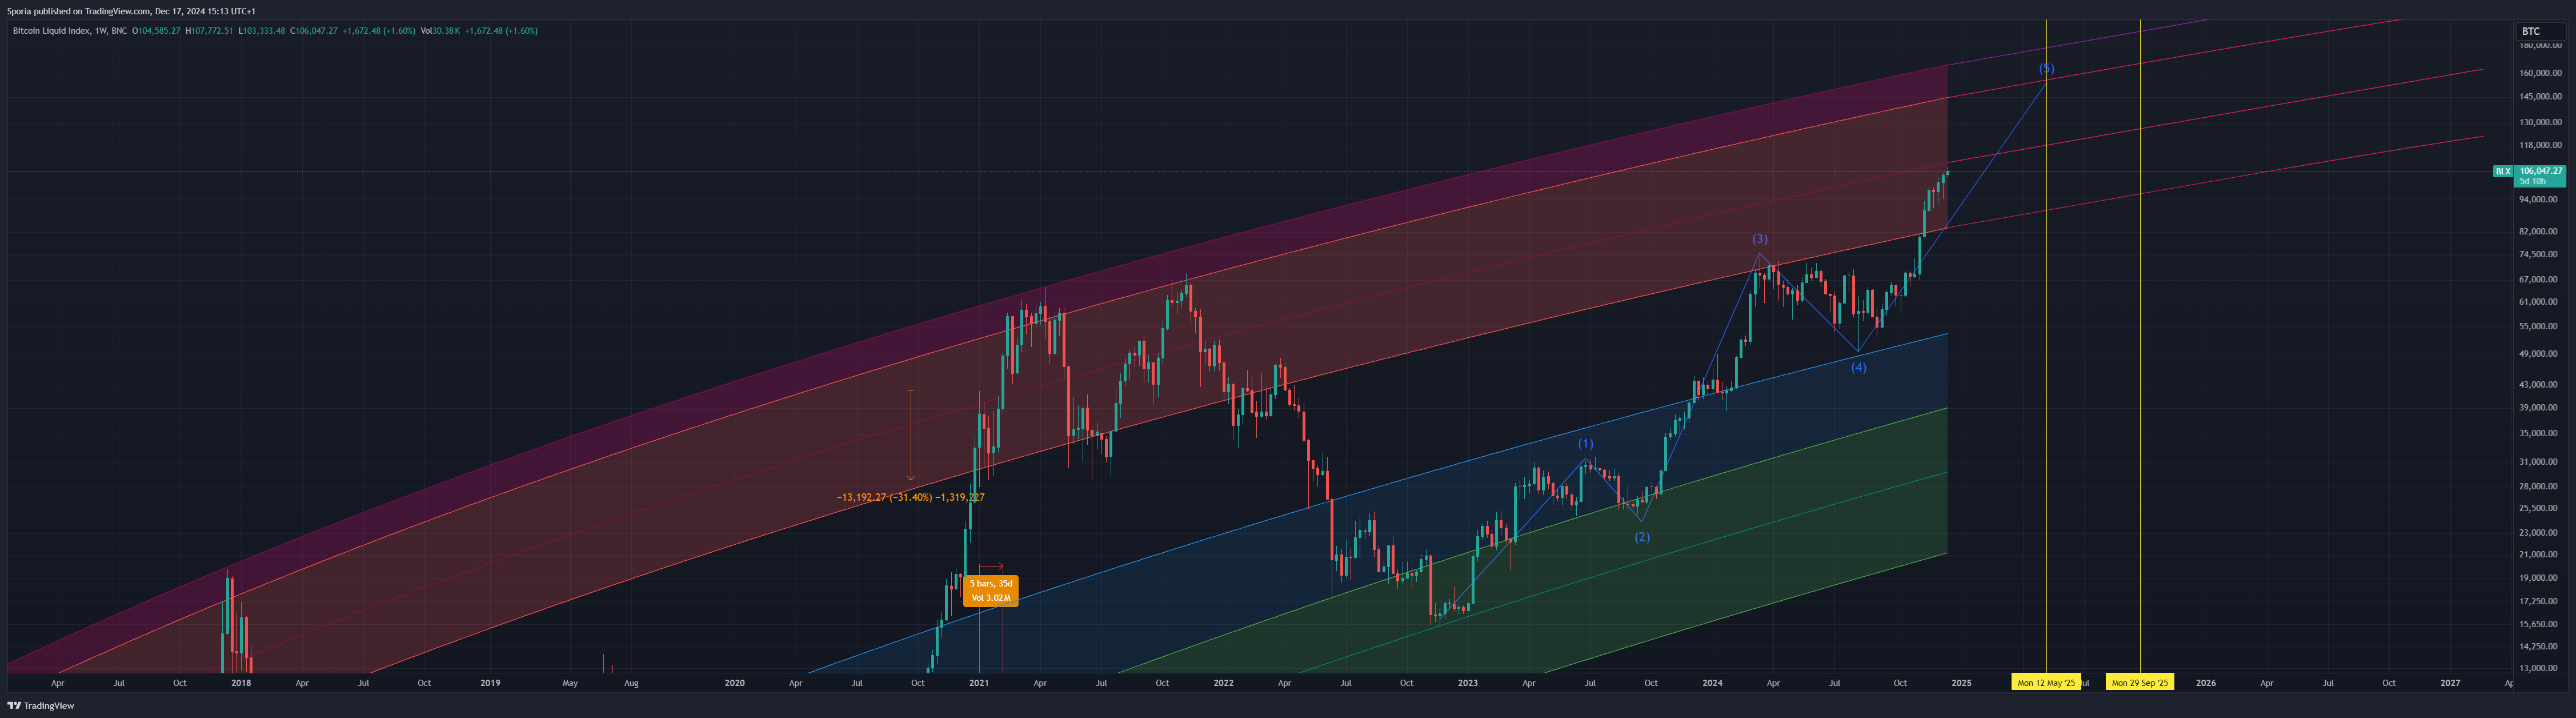This screenshot has width=2576, height=718.
Task: Click the 'Bitcoin Liquid Index, 1W, BNC' title
Action: [69, 31]
